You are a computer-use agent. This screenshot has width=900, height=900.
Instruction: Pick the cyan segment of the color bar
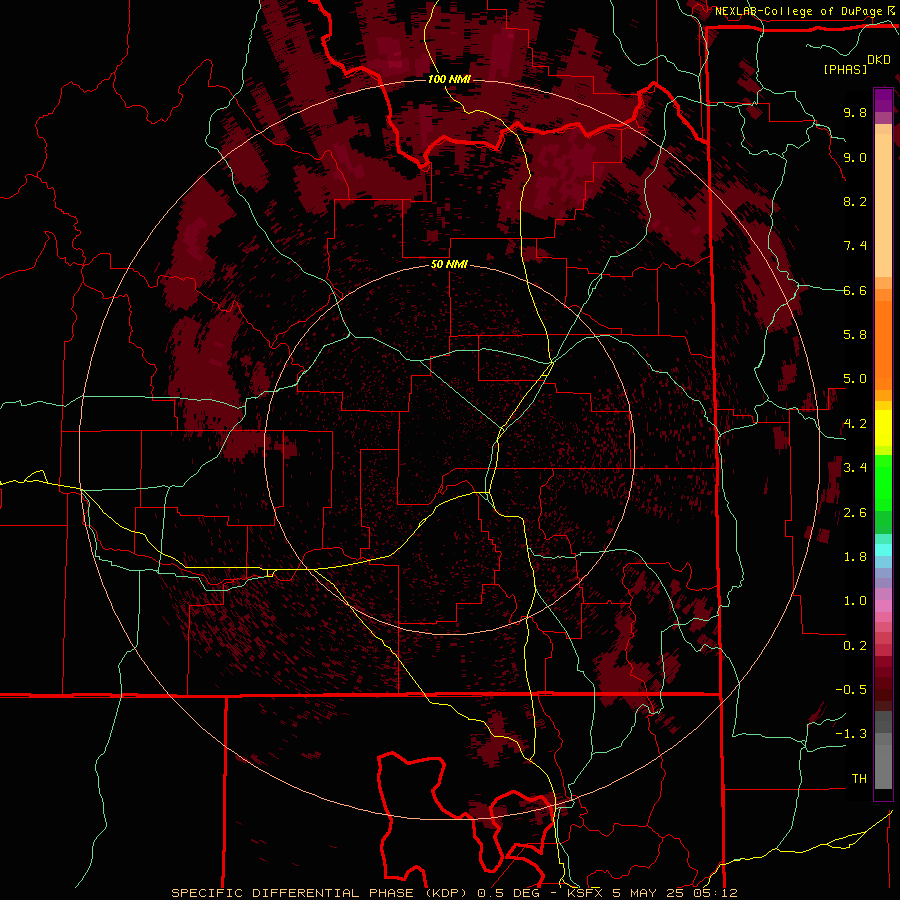coord(883,550)
